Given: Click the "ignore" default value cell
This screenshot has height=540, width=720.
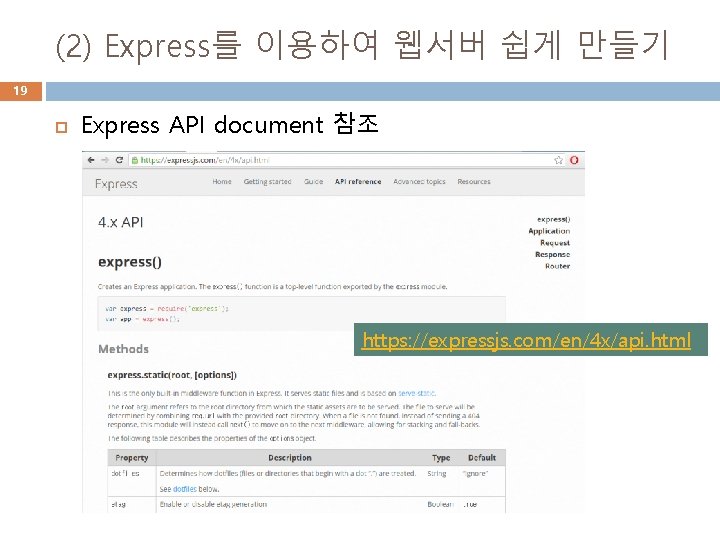Looking at the screenshot, I should click(475, 473).
